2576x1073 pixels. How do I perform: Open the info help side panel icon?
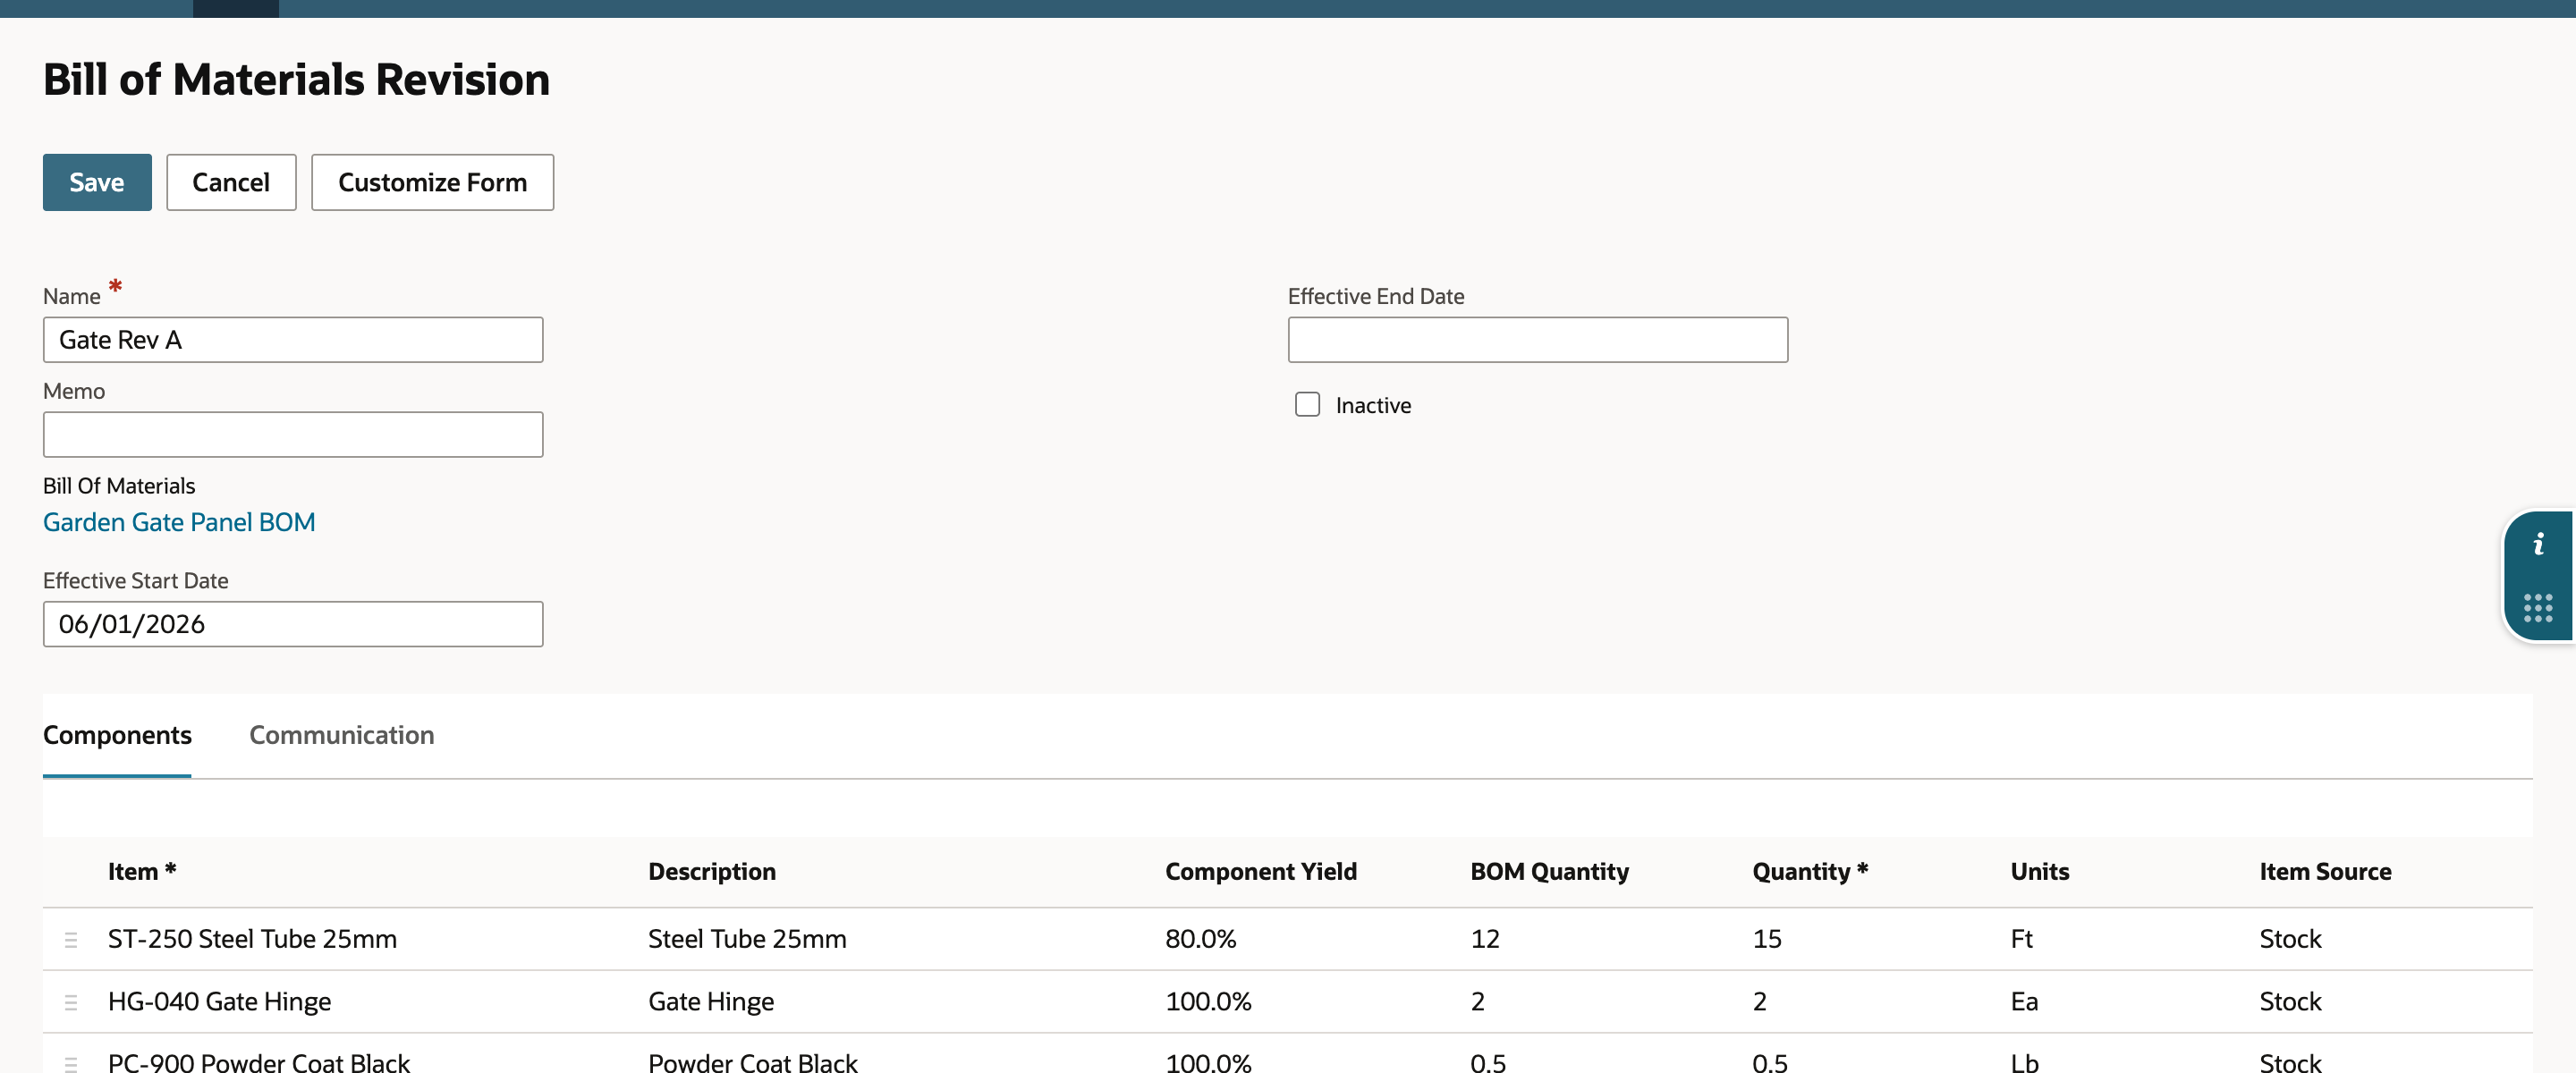click(x=2538, y=545)
